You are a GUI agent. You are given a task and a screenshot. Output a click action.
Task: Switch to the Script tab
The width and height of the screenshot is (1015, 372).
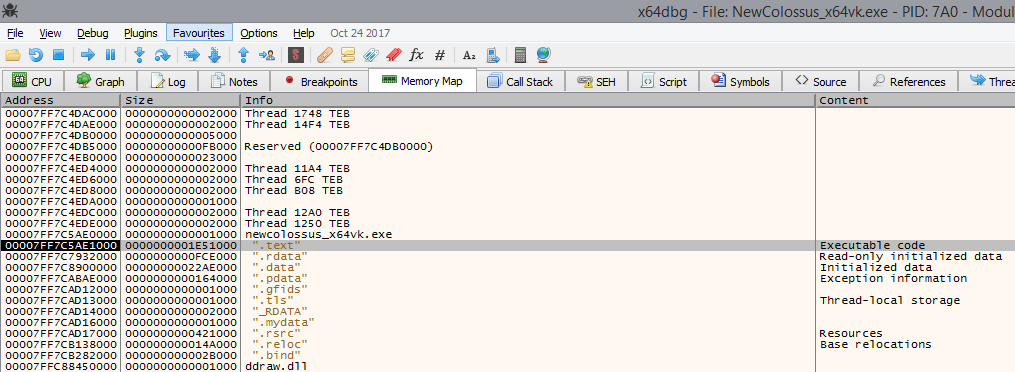click(x=663, y=82)
